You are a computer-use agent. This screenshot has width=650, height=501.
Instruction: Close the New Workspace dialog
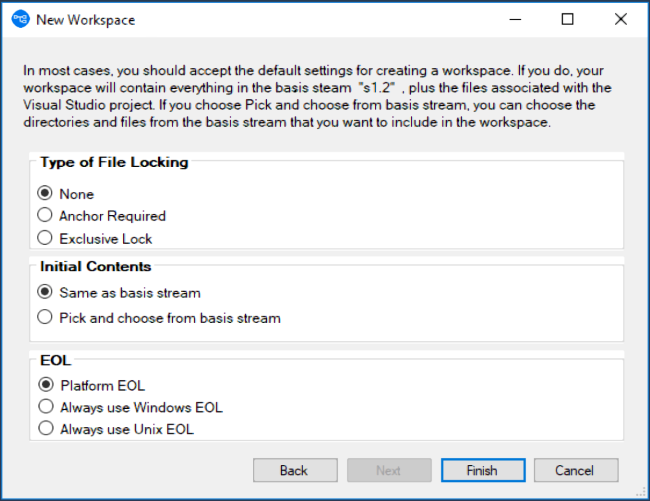pyautogui.click(x=620, y=19)
